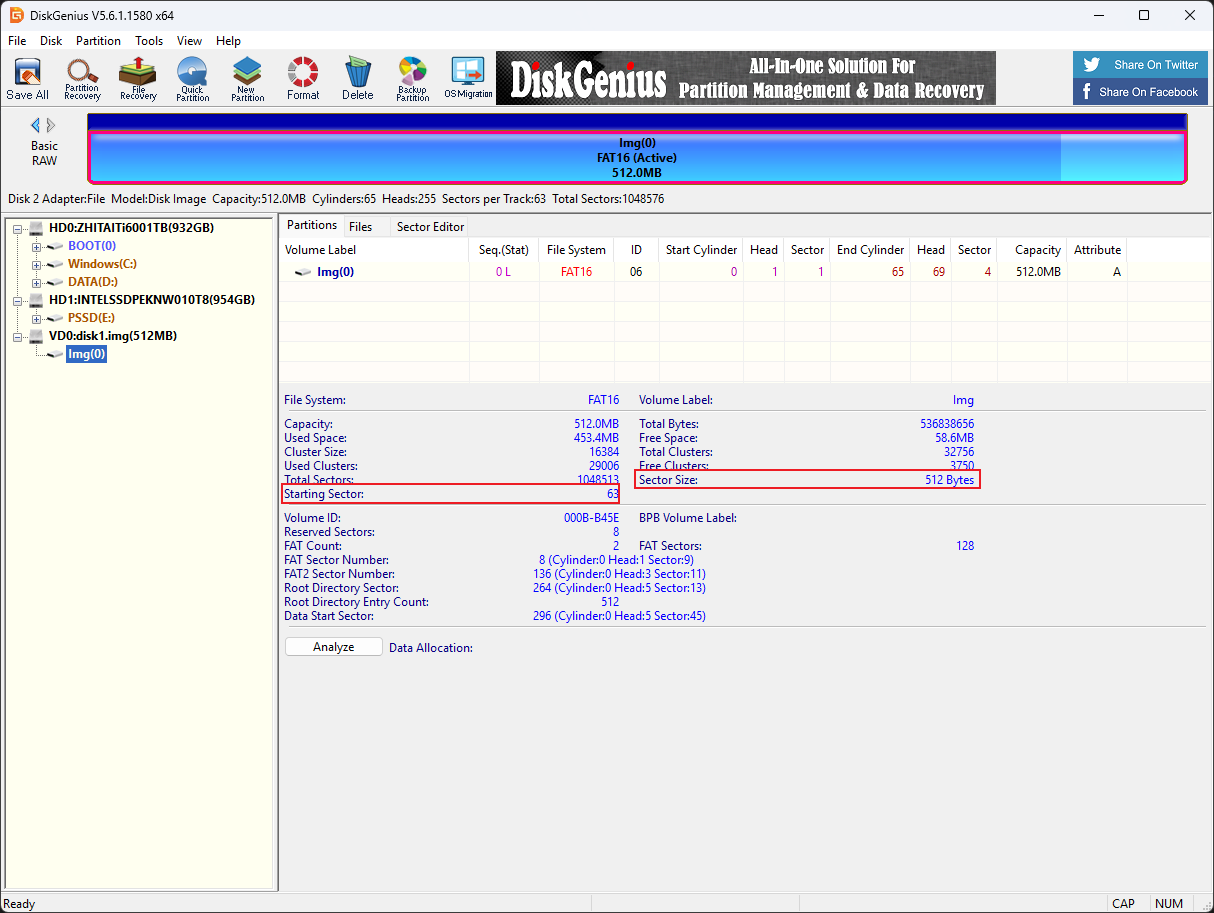Select HD0:ZHITAITi6001TB disk in tree
This screenshot has height=913, width=1214.
pyautogui.click(x=131, y=228)
